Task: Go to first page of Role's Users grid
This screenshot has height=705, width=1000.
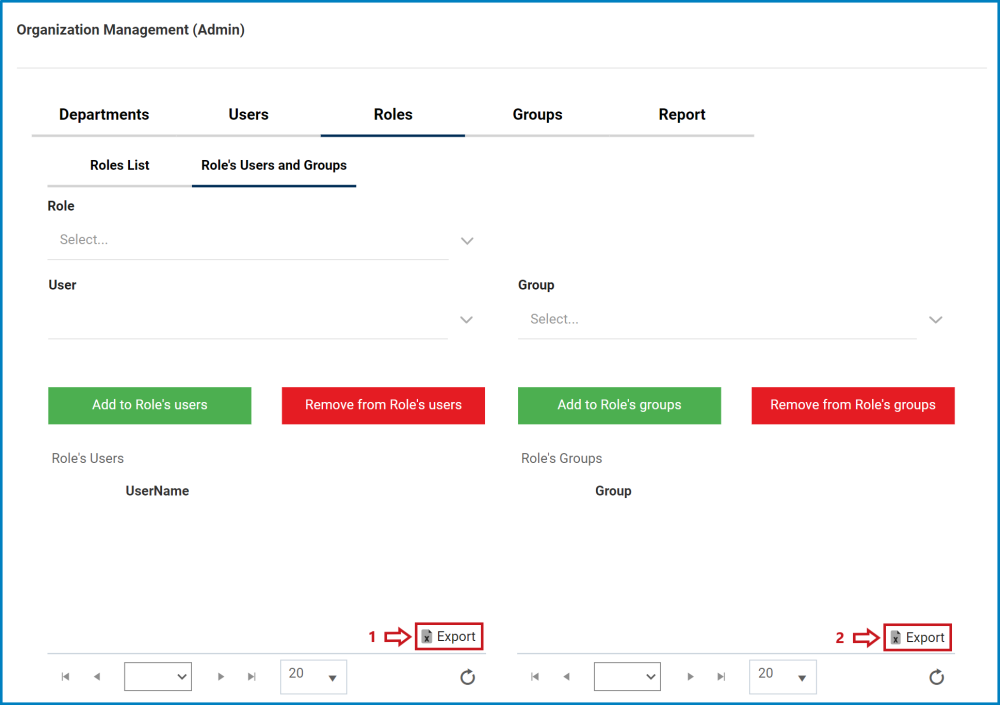Action: pyautogui.click(x=65, y=676)
